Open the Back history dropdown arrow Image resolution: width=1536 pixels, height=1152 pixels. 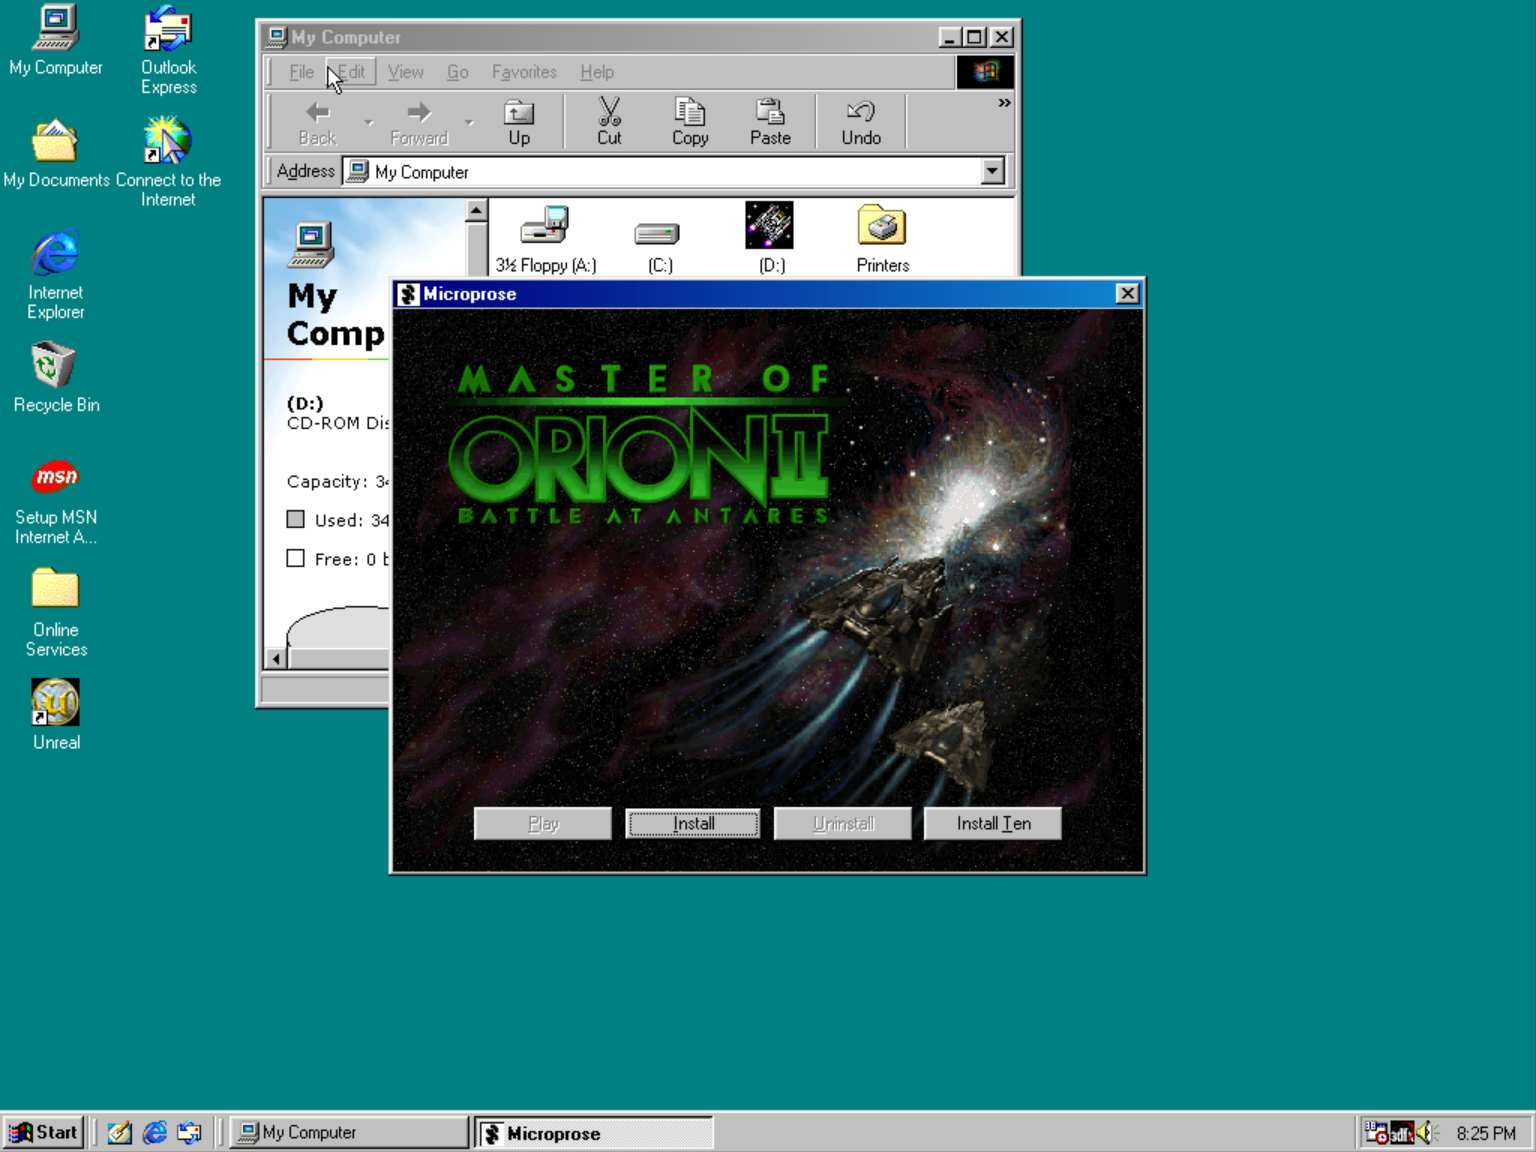click(x=368, y=123)
